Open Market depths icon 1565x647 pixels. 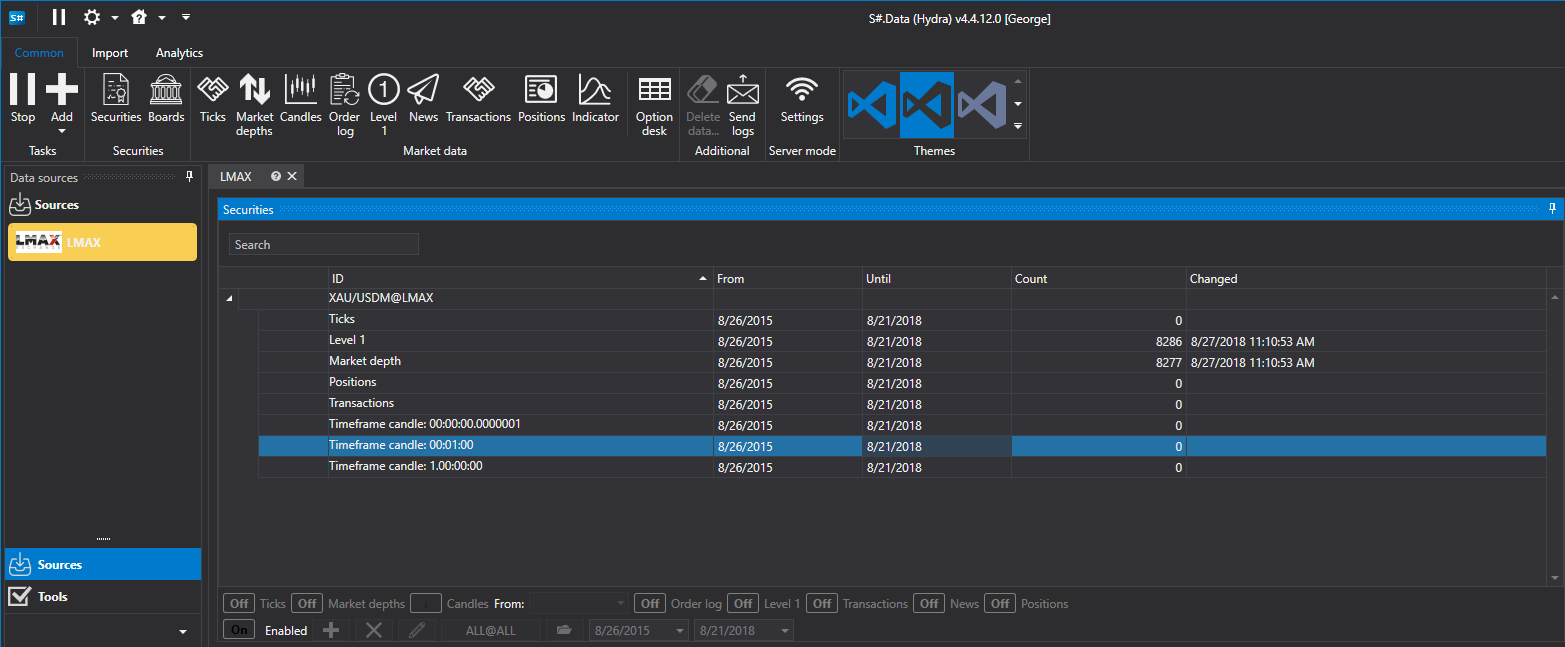click(255, 90)
